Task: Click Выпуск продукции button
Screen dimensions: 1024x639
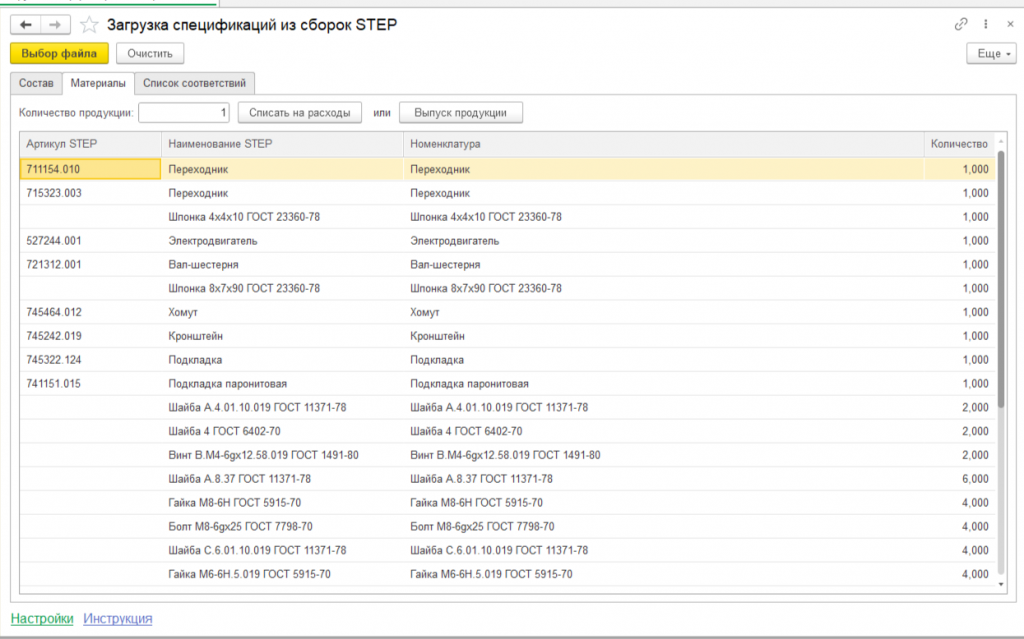Action: pos(460,112)
